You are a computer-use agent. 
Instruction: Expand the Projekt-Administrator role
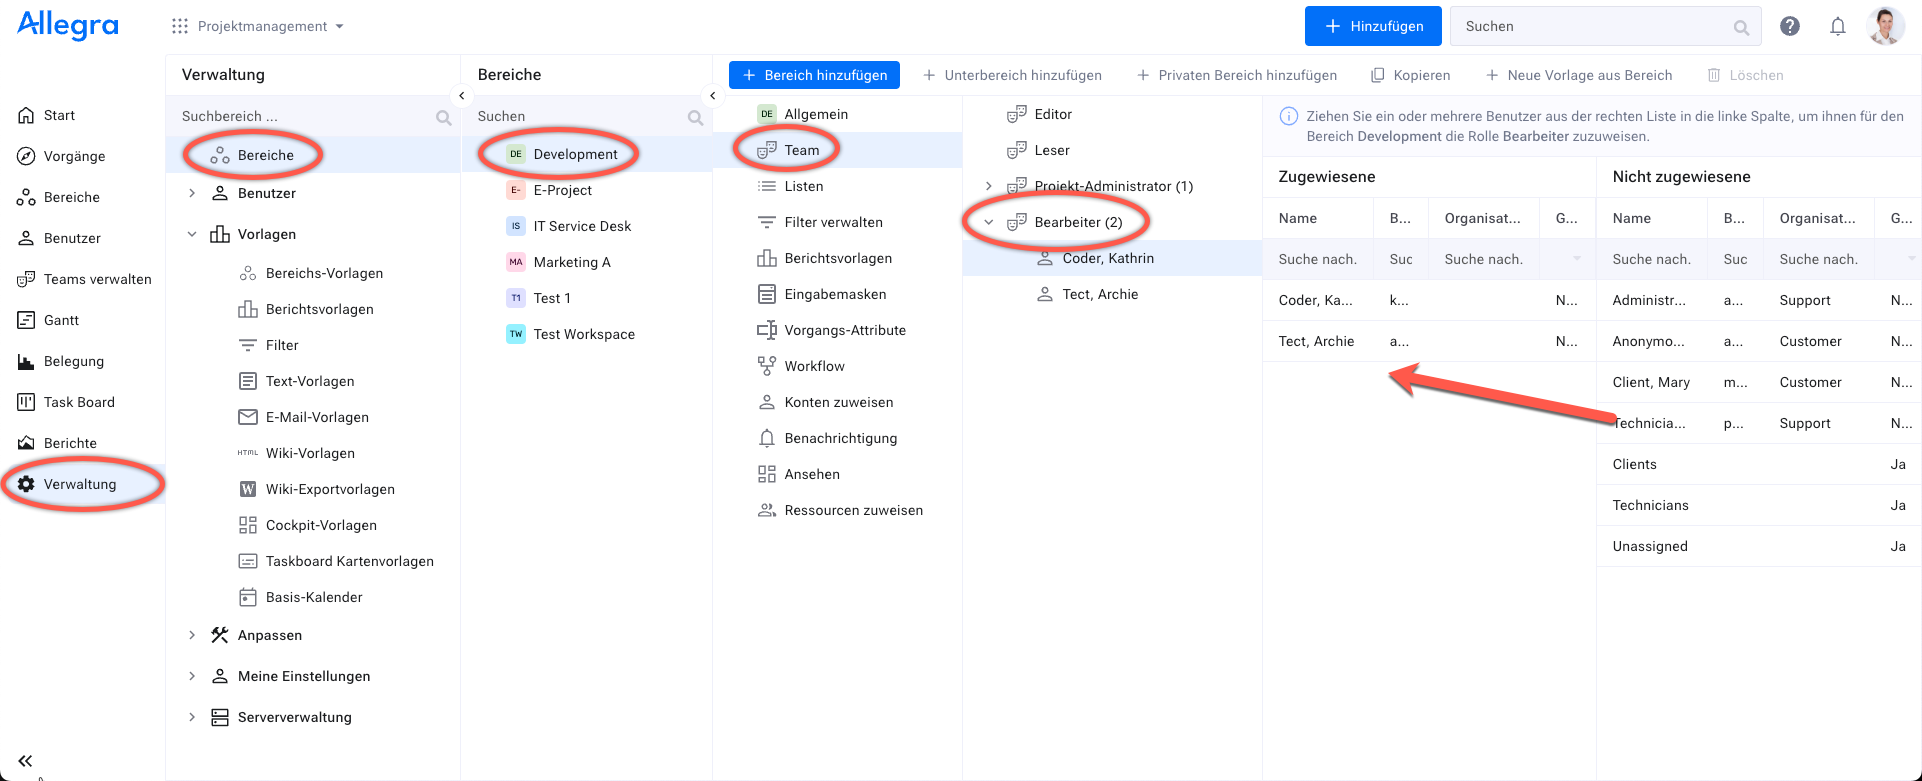click(x=989, y=186)
